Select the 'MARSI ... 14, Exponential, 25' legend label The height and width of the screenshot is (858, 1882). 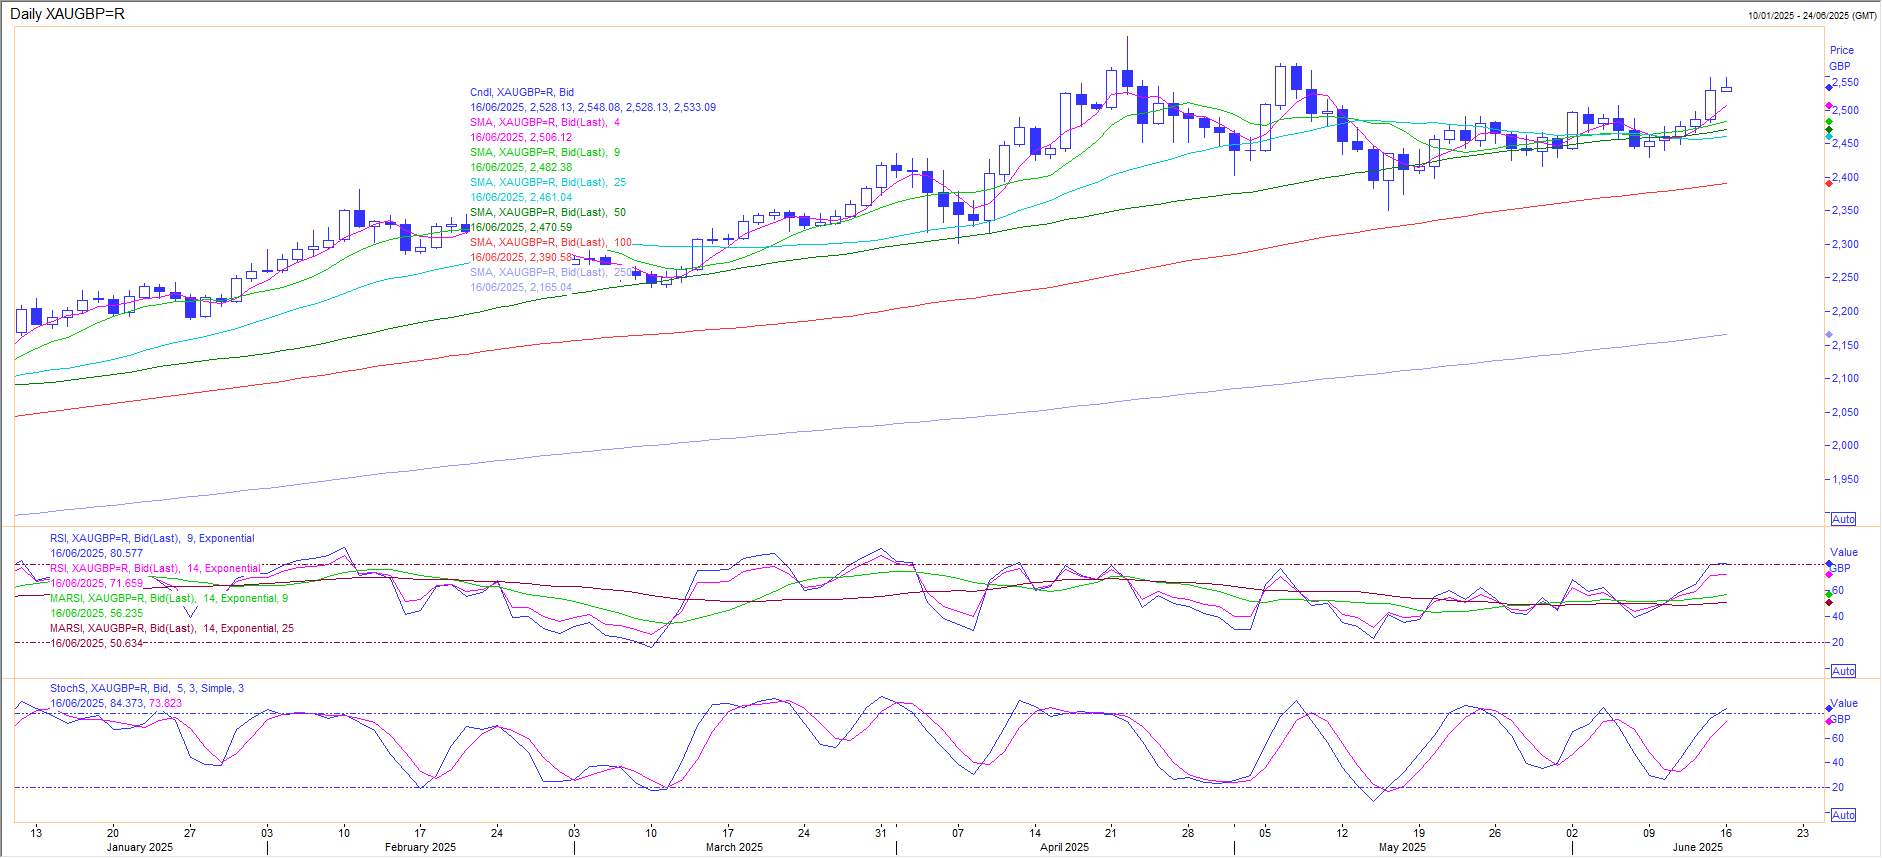[x=172, y=628]
